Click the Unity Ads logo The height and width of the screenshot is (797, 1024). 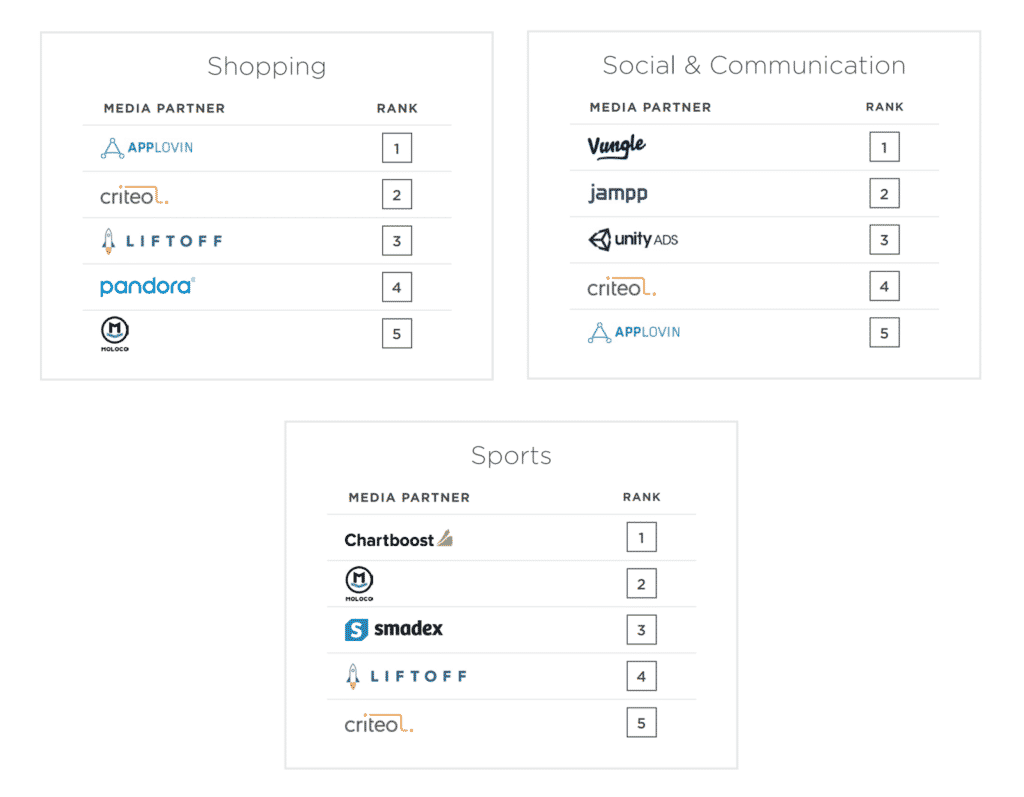(x=633, y=239)
